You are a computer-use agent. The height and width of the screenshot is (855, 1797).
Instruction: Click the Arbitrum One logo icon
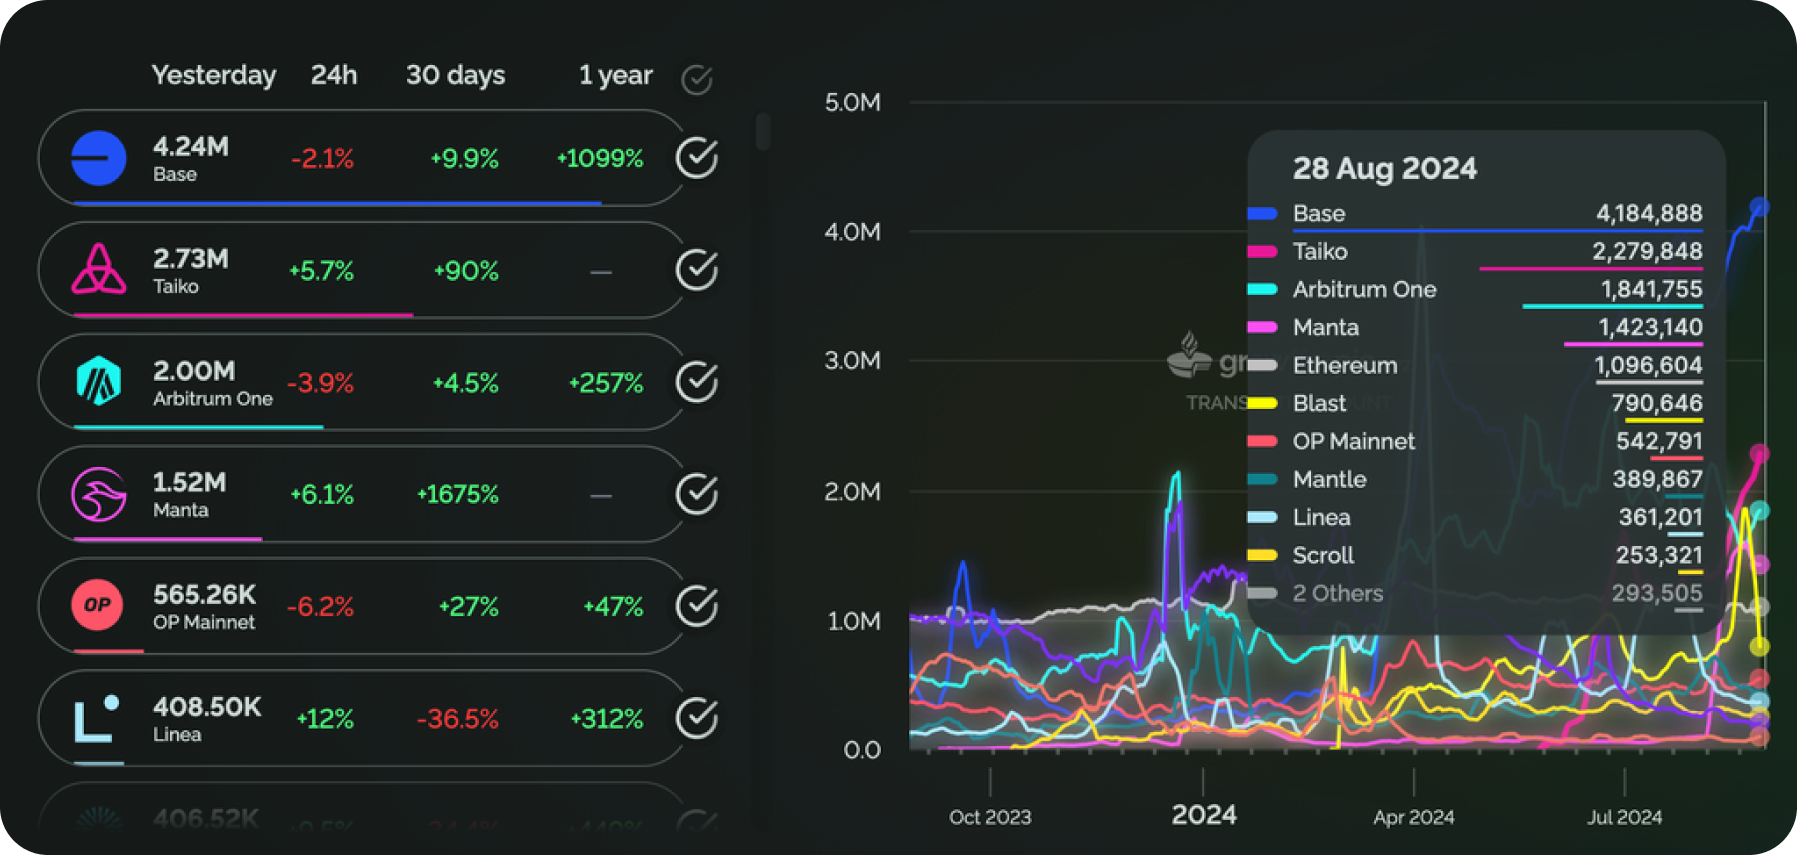coord(99,381)
